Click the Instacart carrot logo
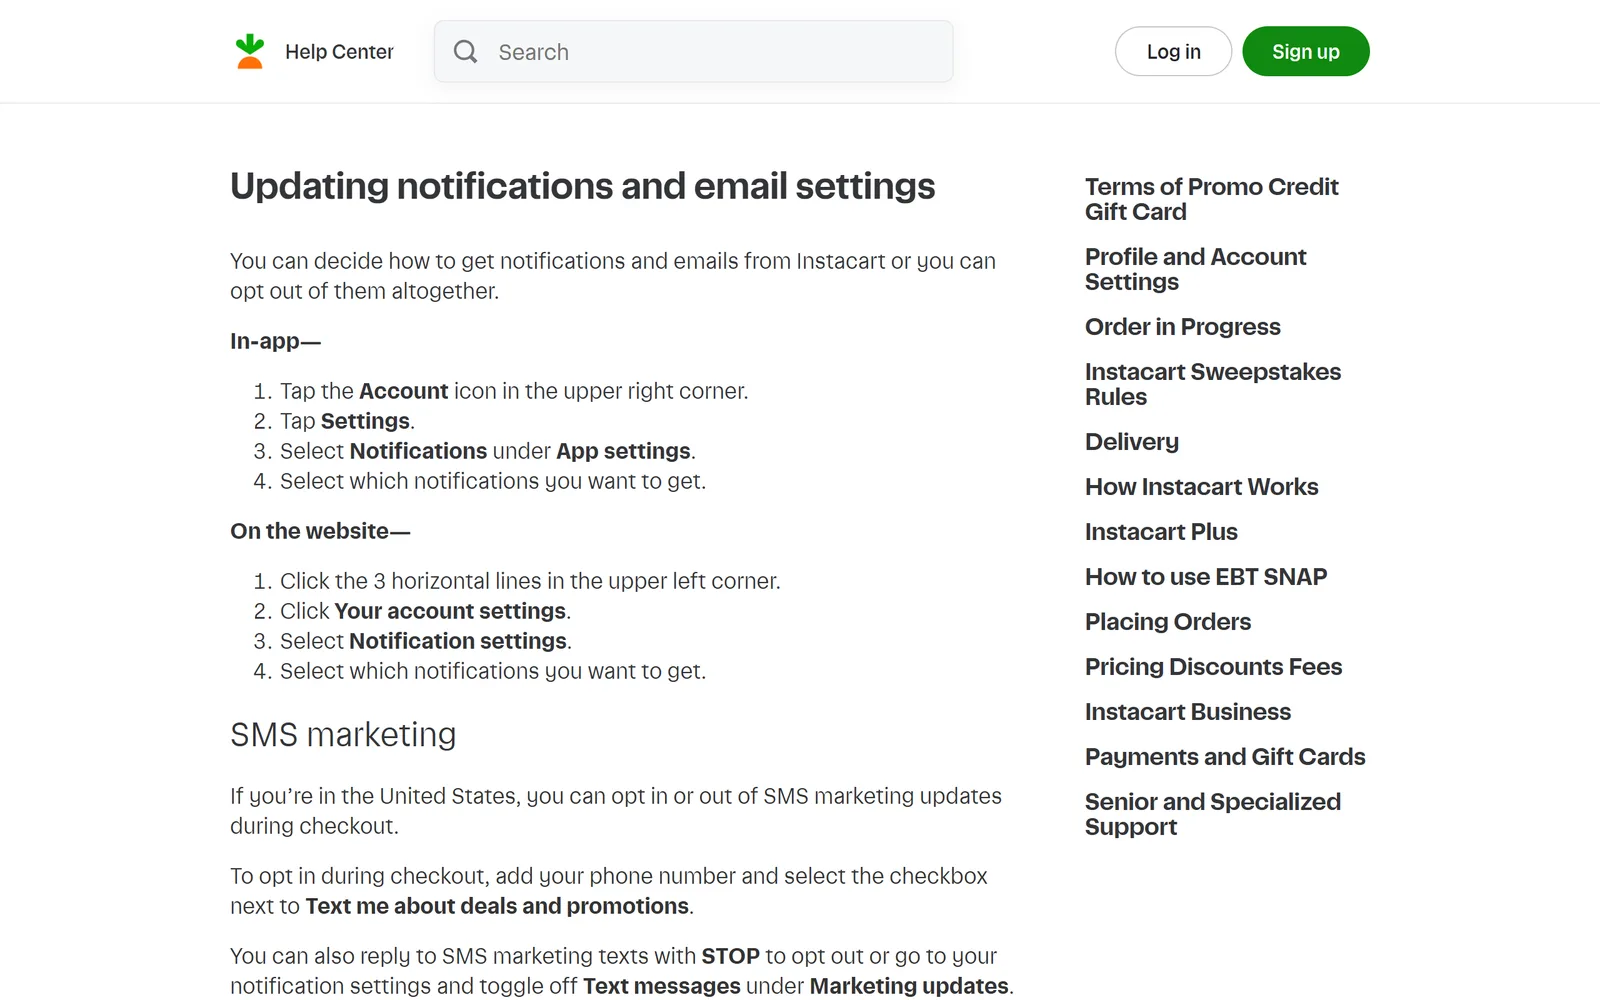 (249, 51)
